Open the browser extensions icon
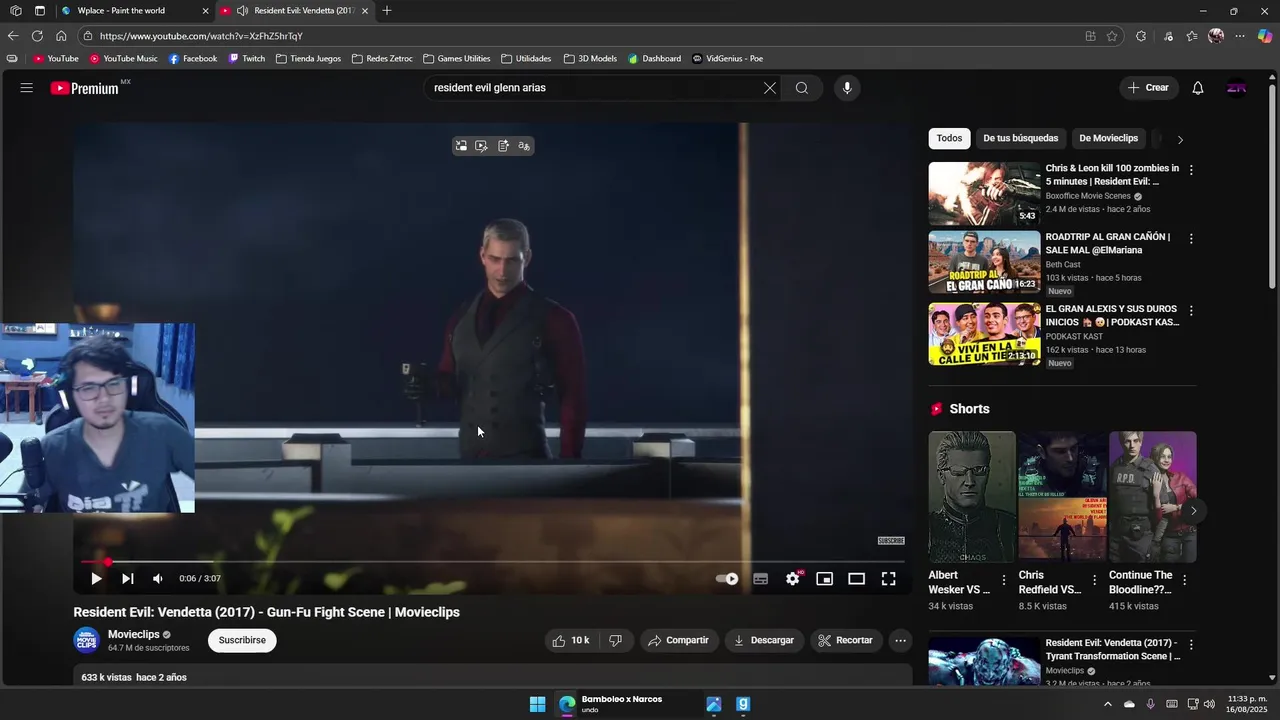 click(1141, 36)
